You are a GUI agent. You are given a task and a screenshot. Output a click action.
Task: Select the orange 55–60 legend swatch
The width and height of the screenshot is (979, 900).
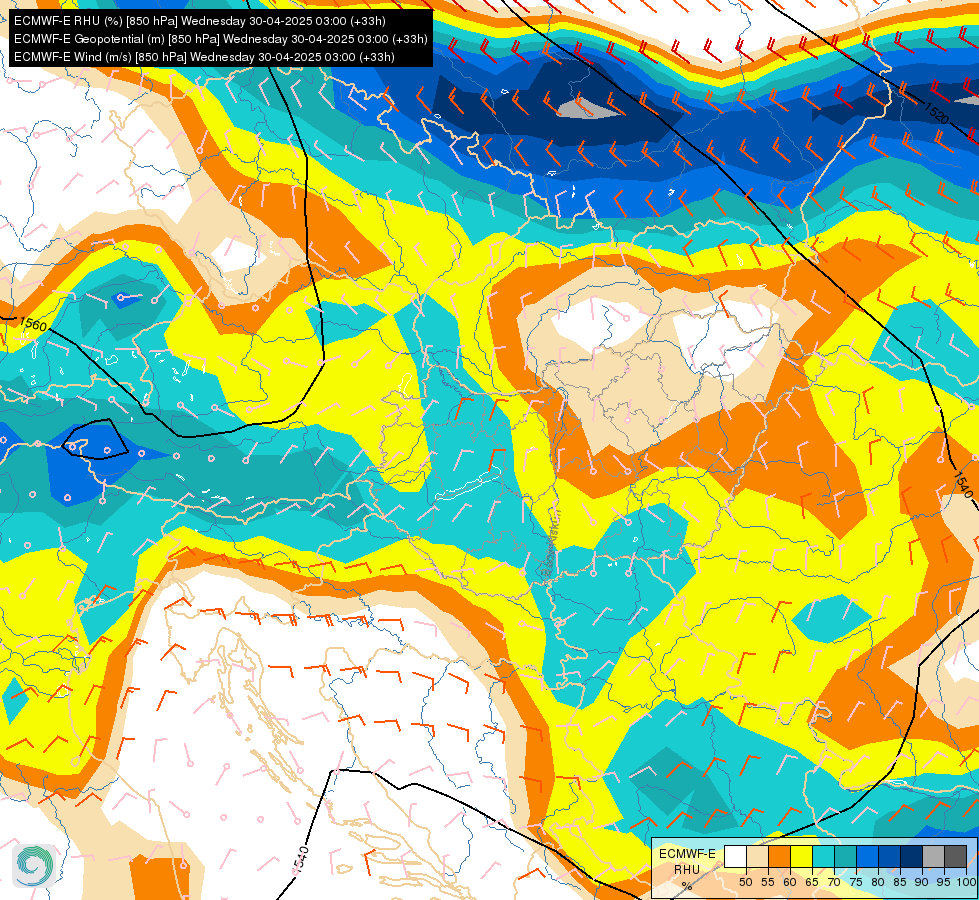pos(779,856)
